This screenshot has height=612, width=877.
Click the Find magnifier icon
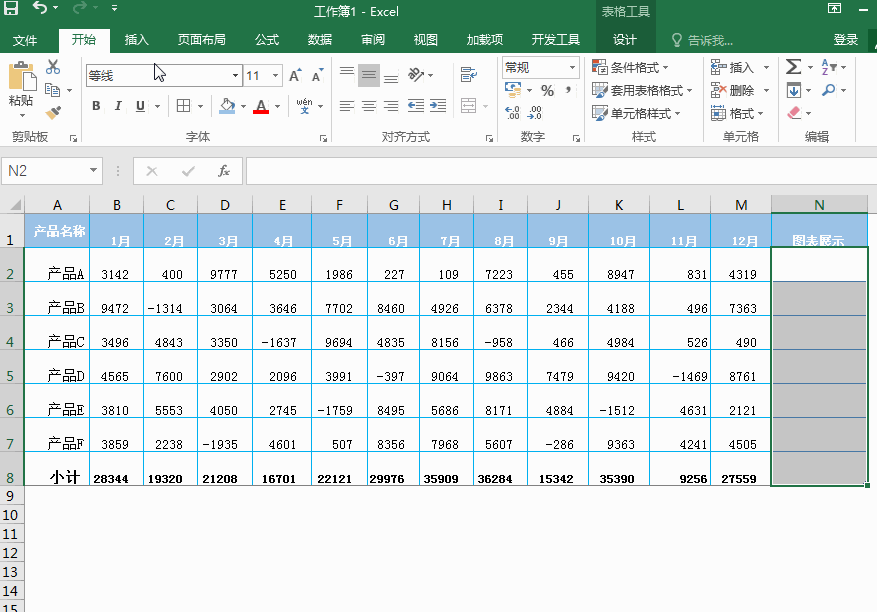click(828, 90)
